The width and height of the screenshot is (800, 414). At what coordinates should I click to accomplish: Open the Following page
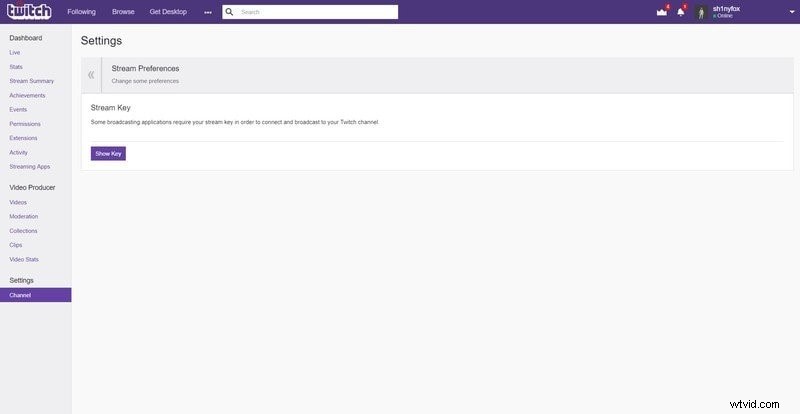(x=81, y=12)
